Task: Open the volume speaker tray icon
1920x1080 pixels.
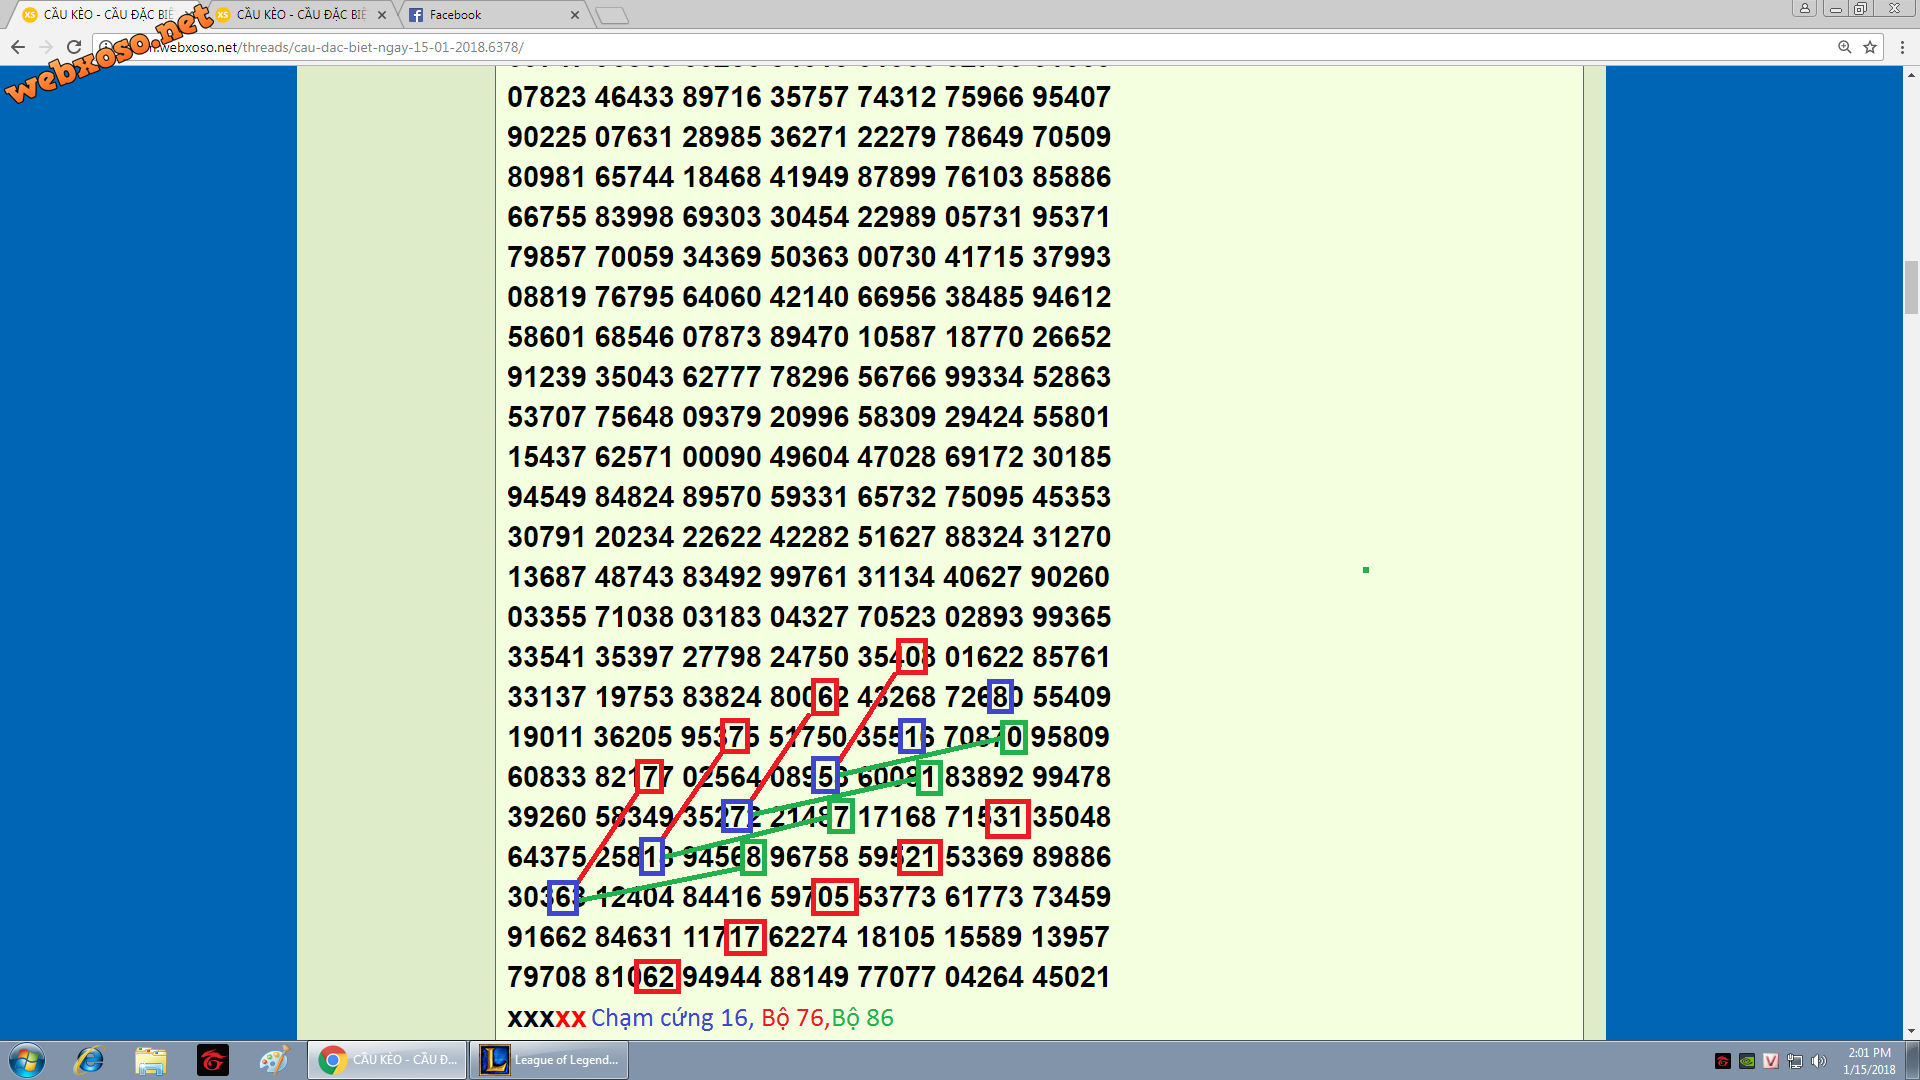Action: point(1819,1061)
